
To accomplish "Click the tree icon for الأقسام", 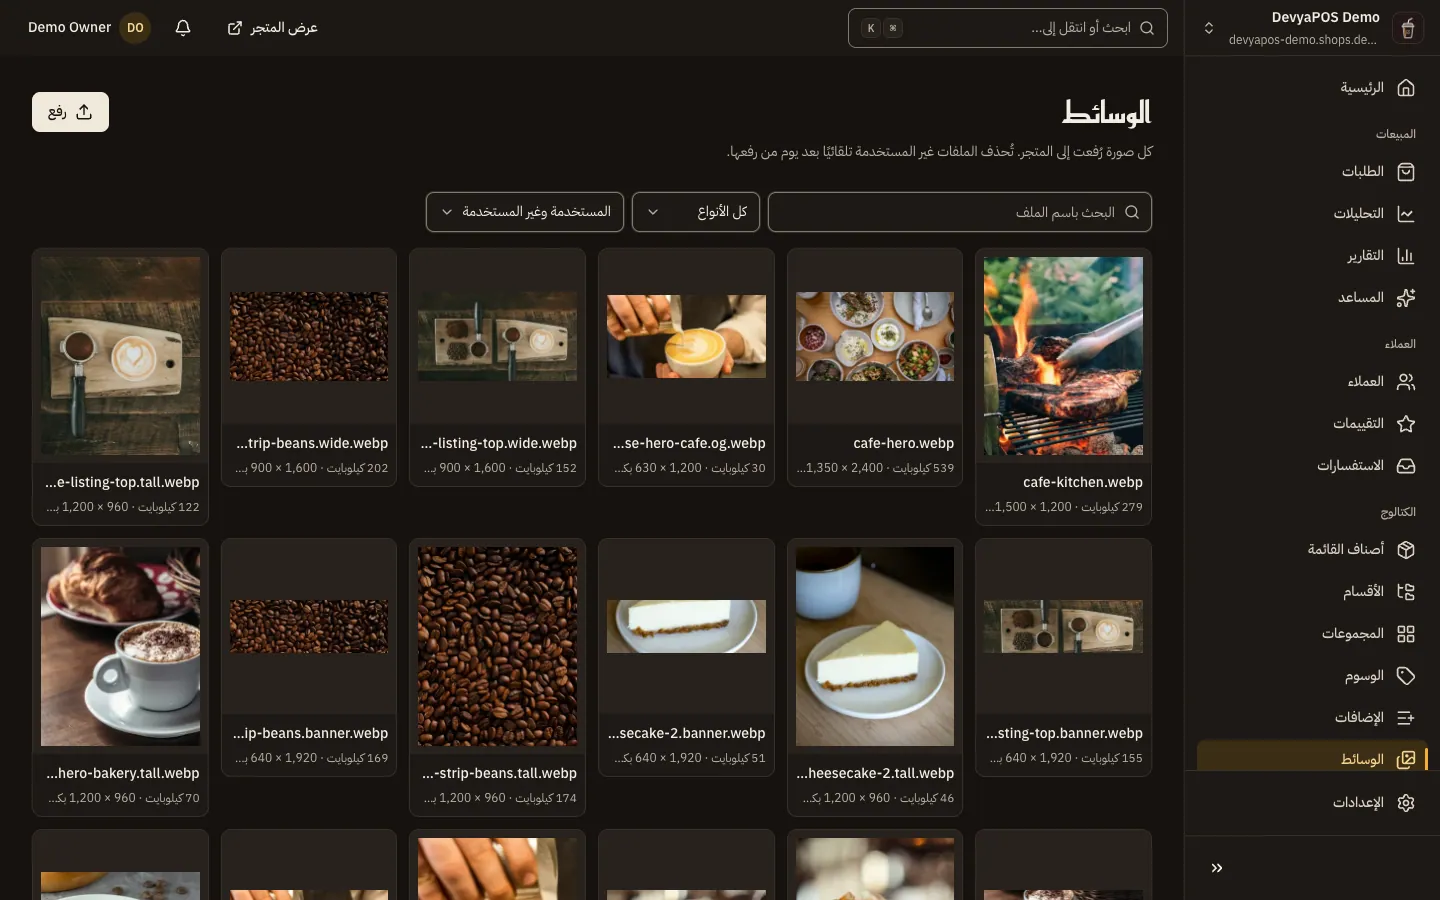I will (x=1406, y=592).
